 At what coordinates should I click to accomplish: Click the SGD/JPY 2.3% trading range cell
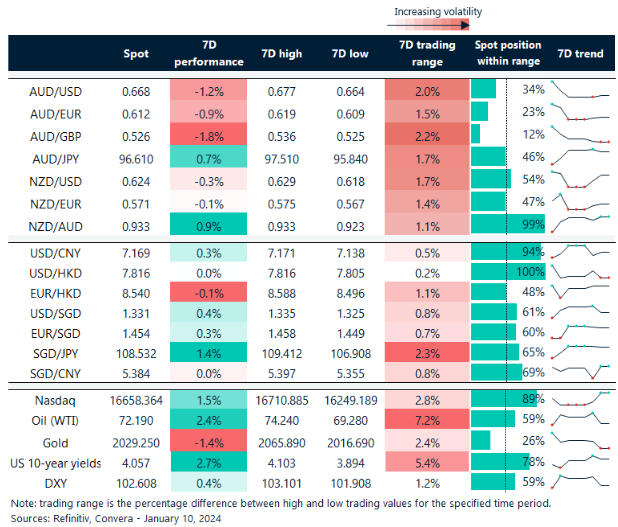point(428,352)
